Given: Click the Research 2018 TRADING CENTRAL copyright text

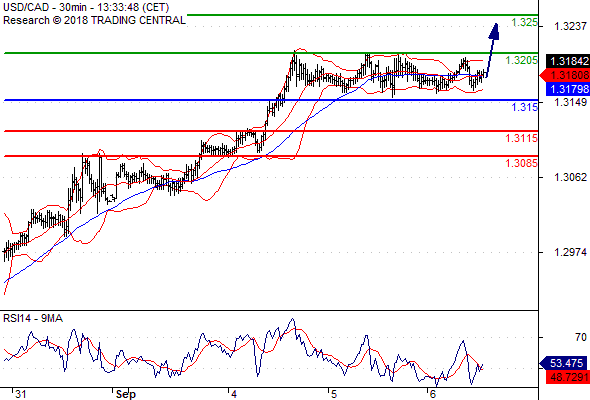Looking at the screenshot, I should tap(94, 20).
